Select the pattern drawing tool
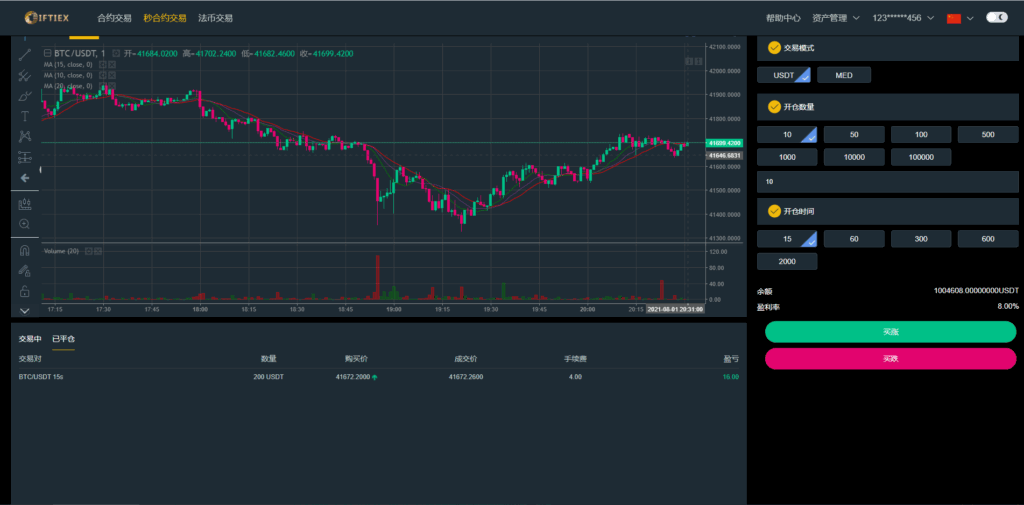The height and width of the screenshot is (505, 1024). coord(25,136)
